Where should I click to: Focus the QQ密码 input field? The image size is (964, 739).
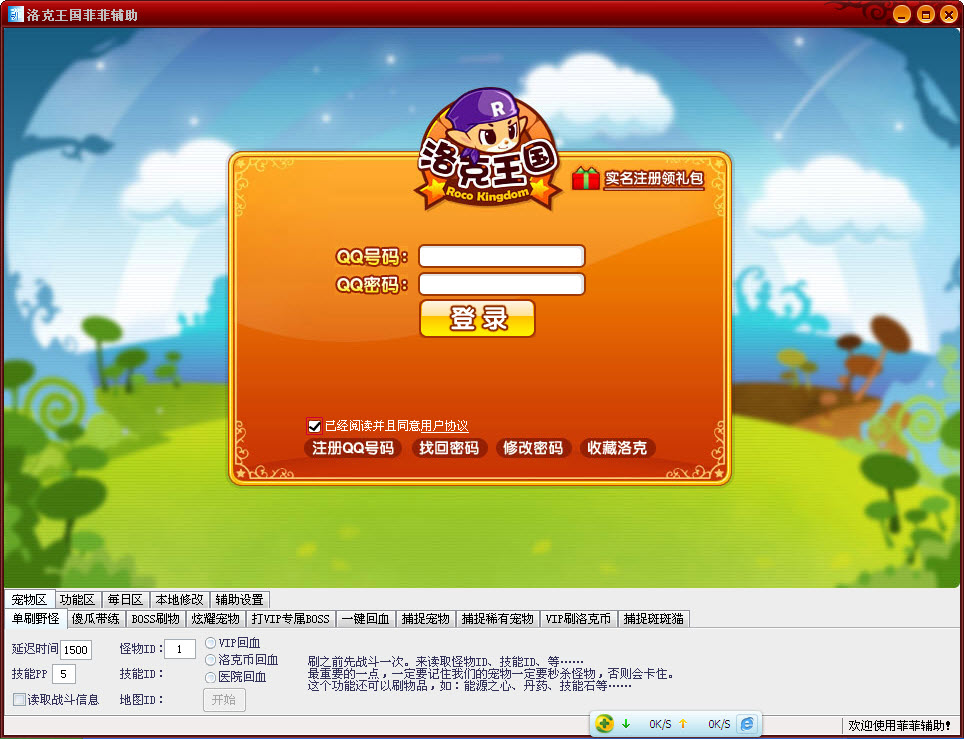(x=502, y=284)
